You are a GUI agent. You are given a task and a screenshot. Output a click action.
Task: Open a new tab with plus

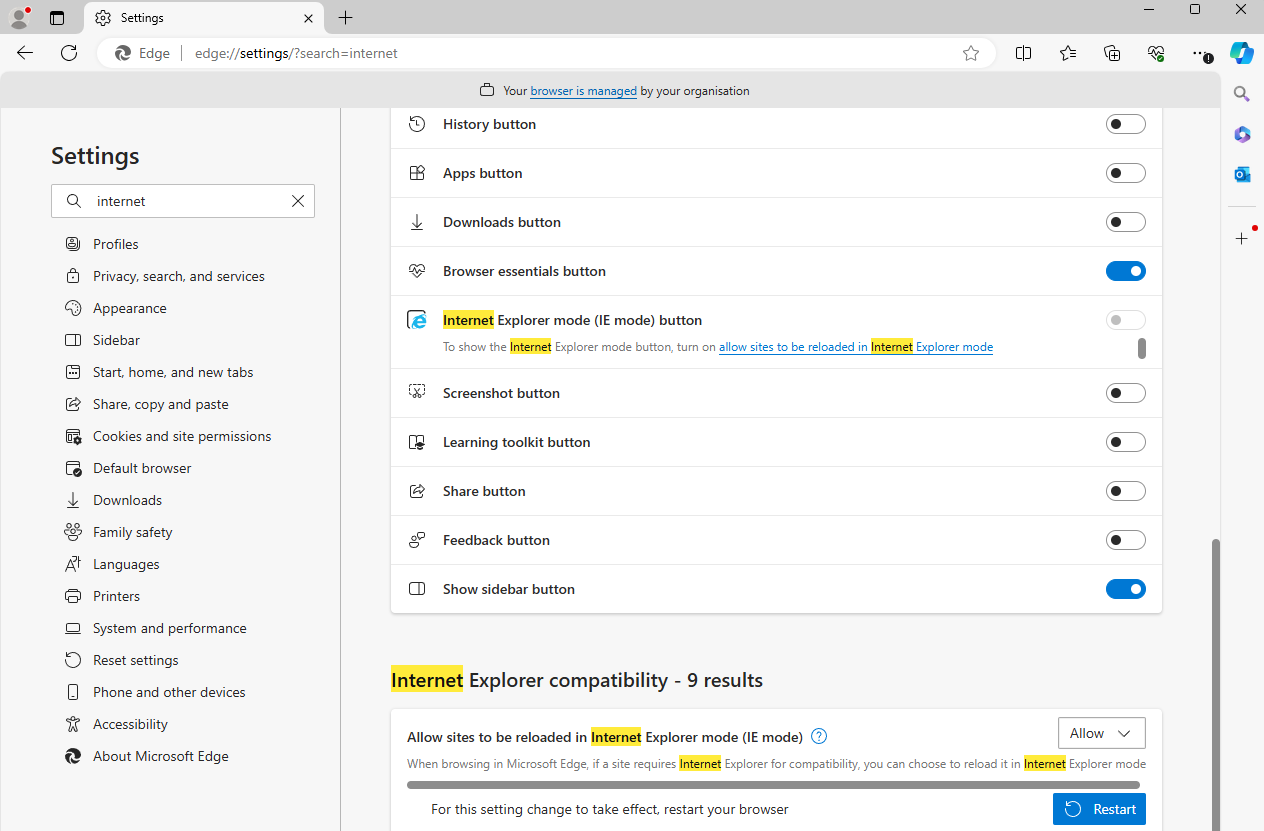346,18
